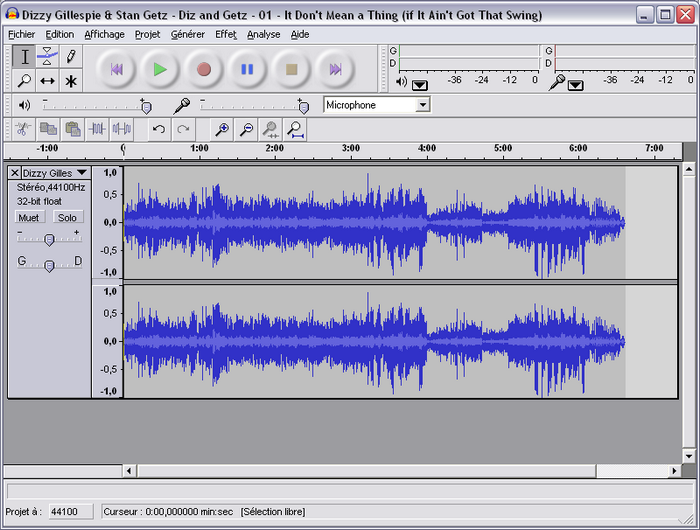Open the Effet menu

point(226,34)
